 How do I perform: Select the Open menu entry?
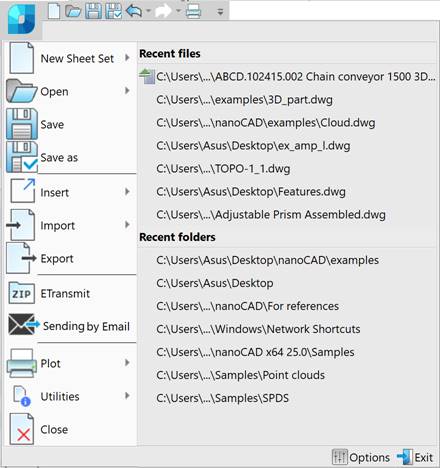(x=54, y=92)
